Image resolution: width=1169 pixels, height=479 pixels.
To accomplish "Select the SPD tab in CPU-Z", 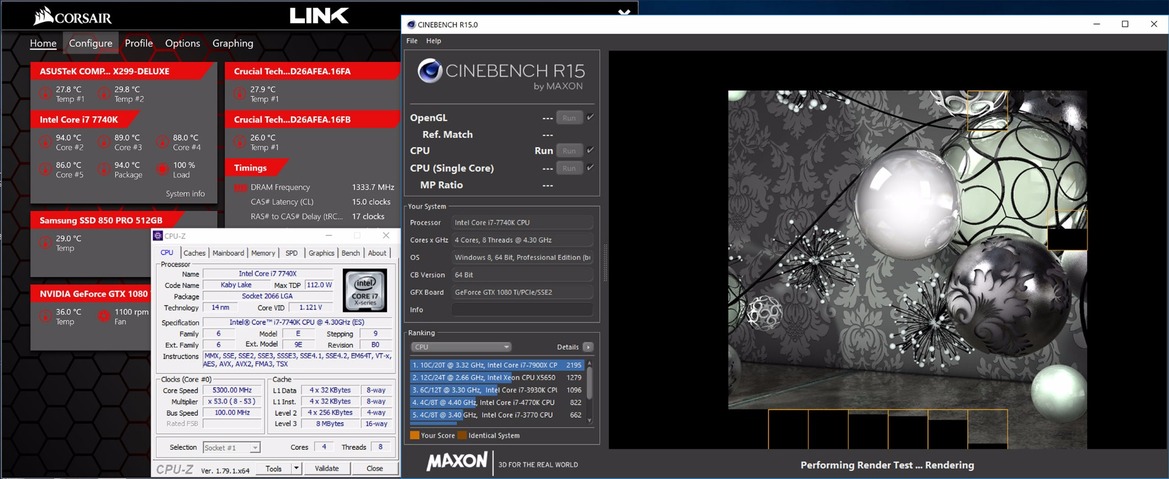I will pos(292,253).
